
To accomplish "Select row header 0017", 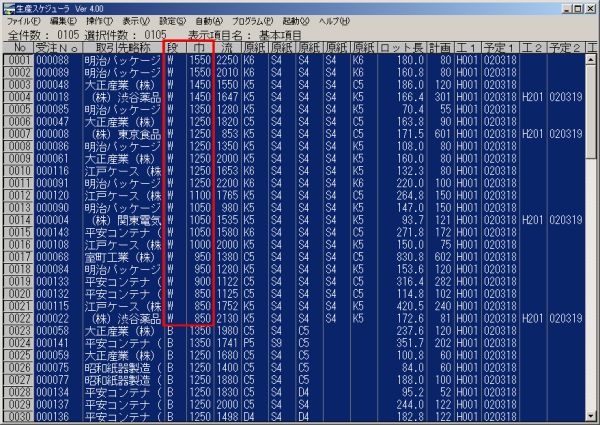I will 19,257.
